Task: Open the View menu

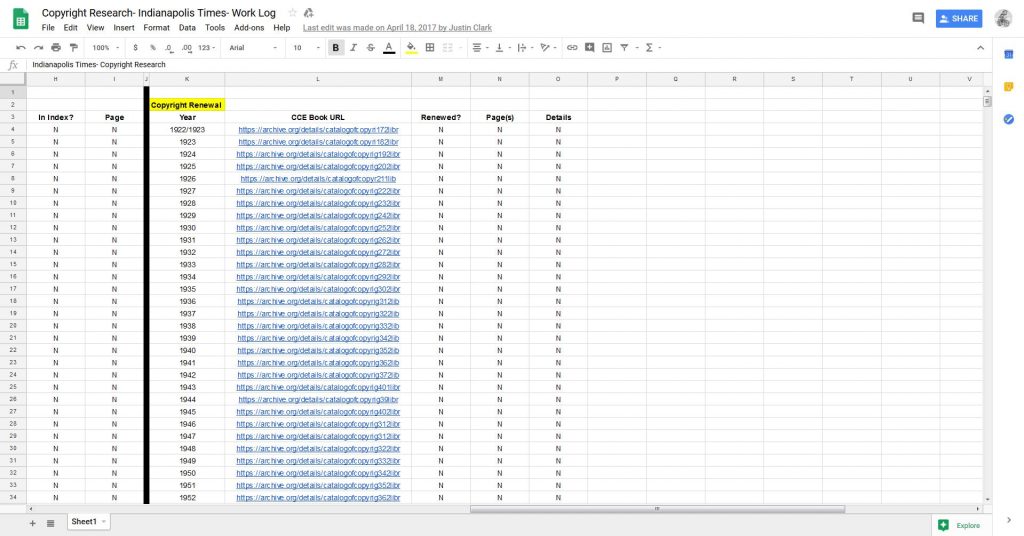Action: point(95,27)
